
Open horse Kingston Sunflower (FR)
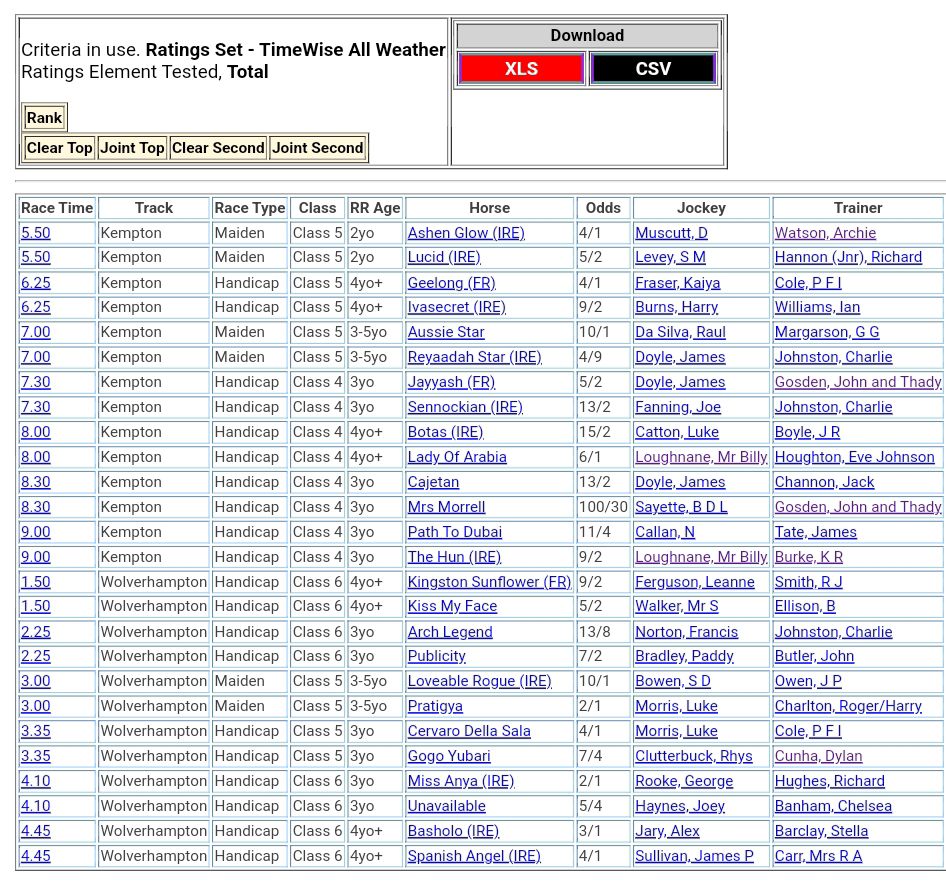coord(489,582)
